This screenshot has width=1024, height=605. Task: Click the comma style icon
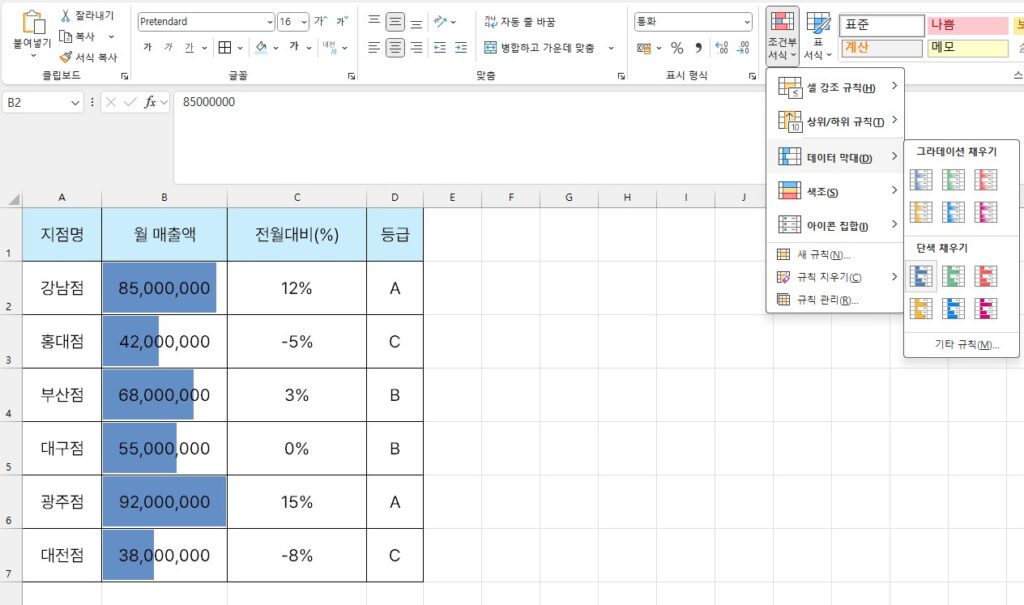coord(698,47)
